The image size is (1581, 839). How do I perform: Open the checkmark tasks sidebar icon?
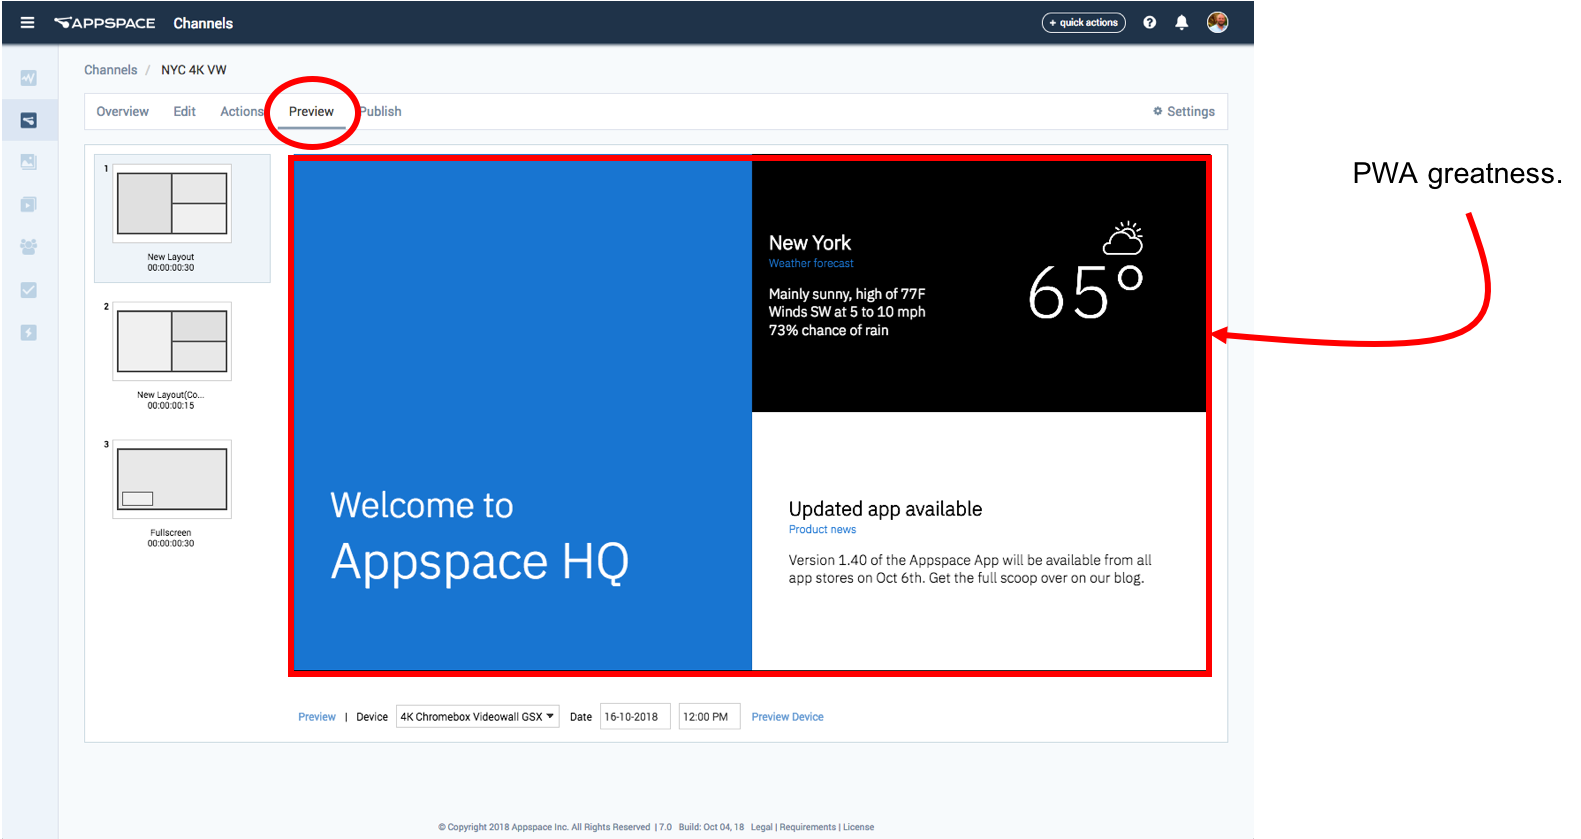[29, 290]
